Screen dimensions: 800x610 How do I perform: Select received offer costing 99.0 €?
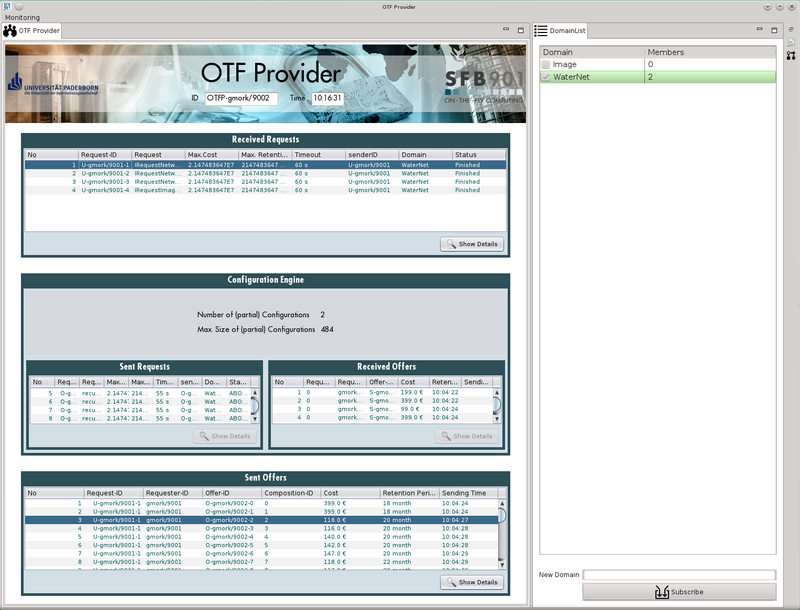click(383, 409)
